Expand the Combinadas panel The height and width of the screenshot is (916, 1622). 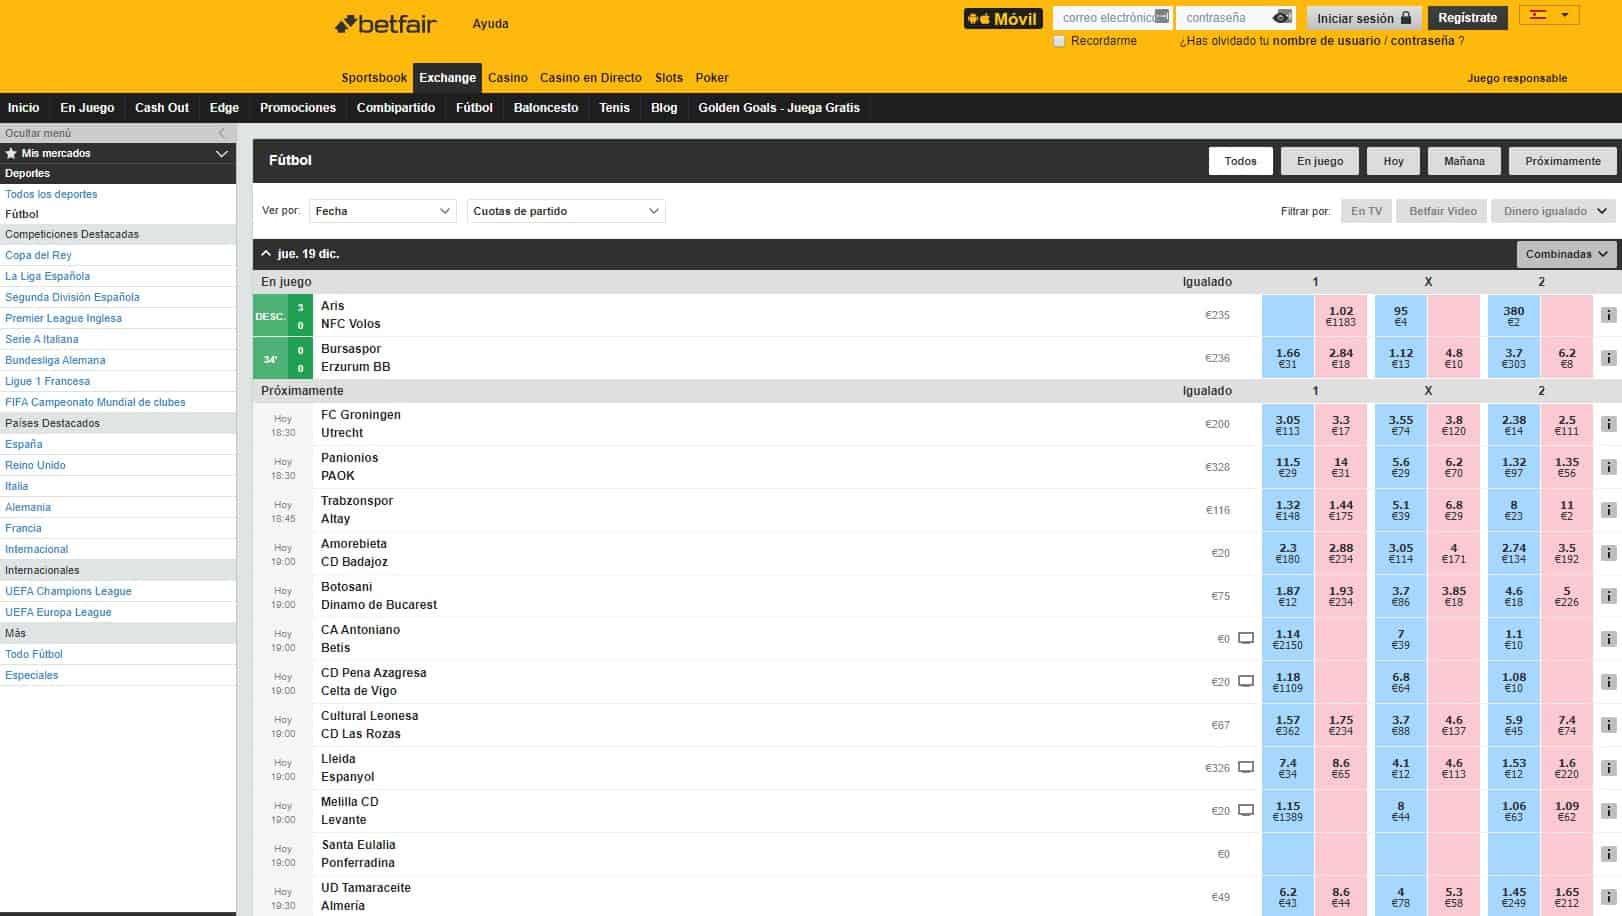pos(1565,254)
